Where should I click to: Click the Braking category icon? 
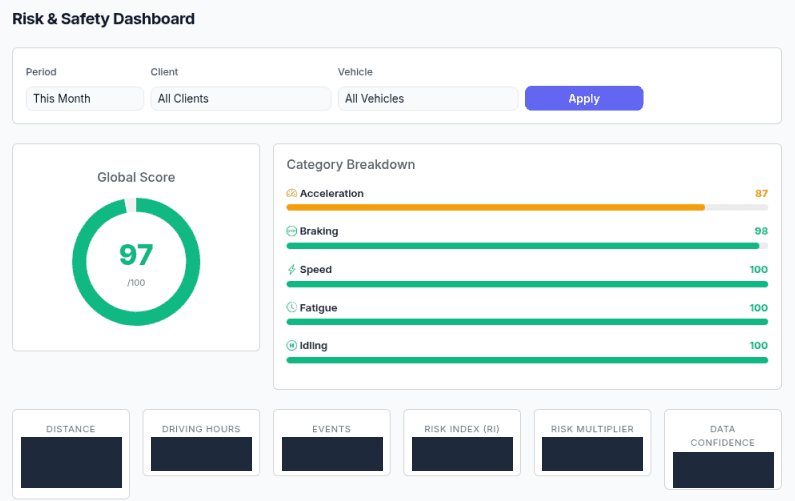coord(292,231)
